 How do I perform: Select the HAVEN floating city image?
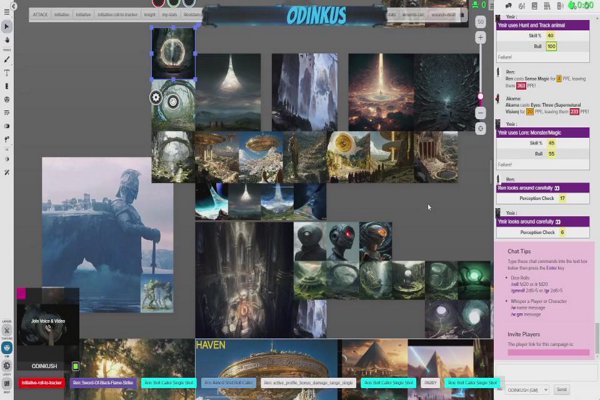[x=267, y=369]
